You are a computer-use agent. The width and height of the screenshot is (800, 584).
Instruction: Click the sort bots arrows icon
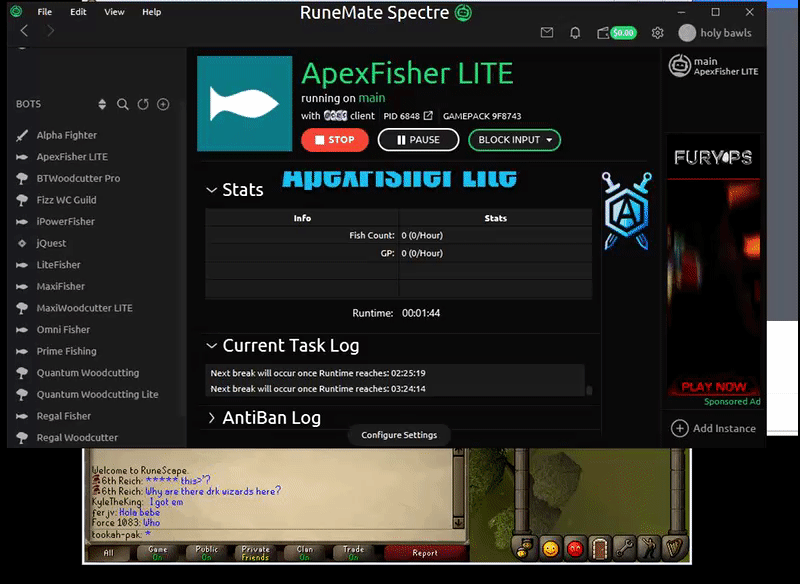coord(102,104)
